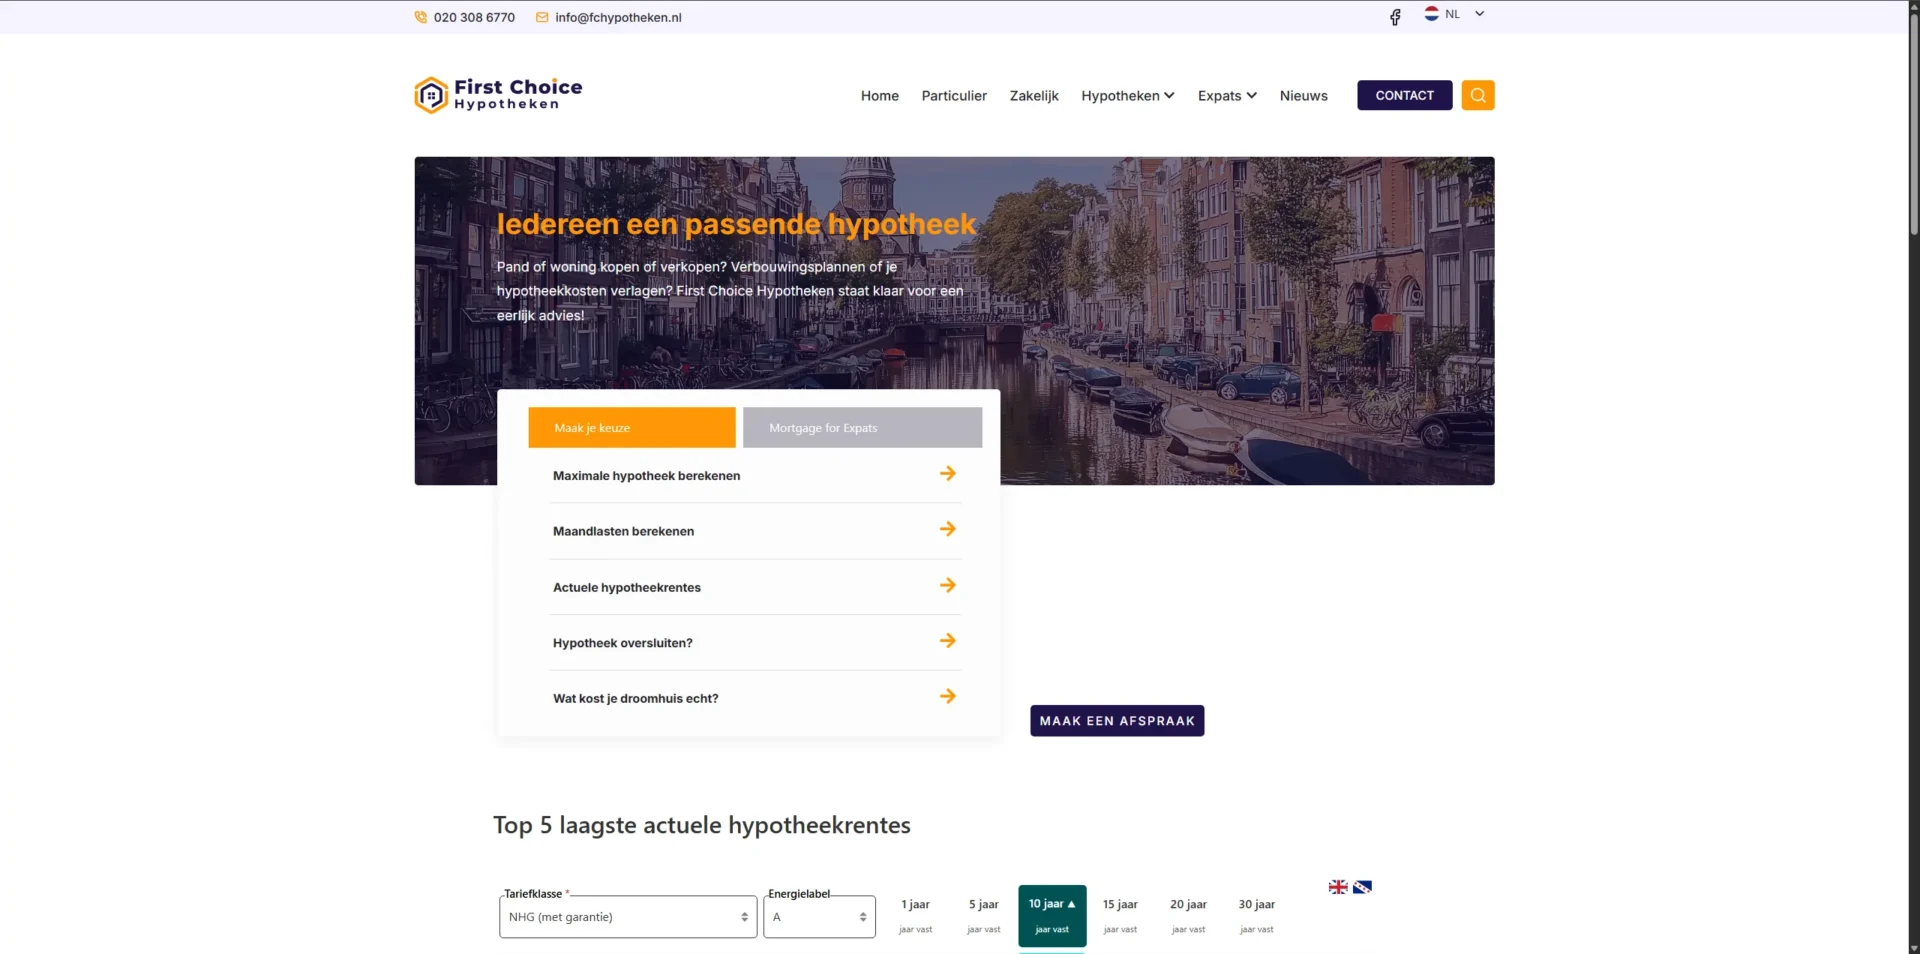This screenshot has height=954, width=1920.
Task: Click the Maak een afspraak button
Action: (1117, 721)
